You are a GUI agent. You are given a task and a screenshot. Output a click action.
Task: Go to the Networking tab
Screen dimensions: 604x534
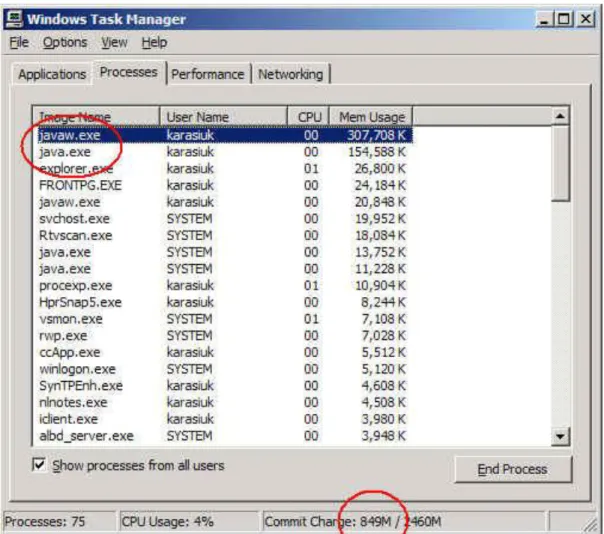tap(290, 74)
